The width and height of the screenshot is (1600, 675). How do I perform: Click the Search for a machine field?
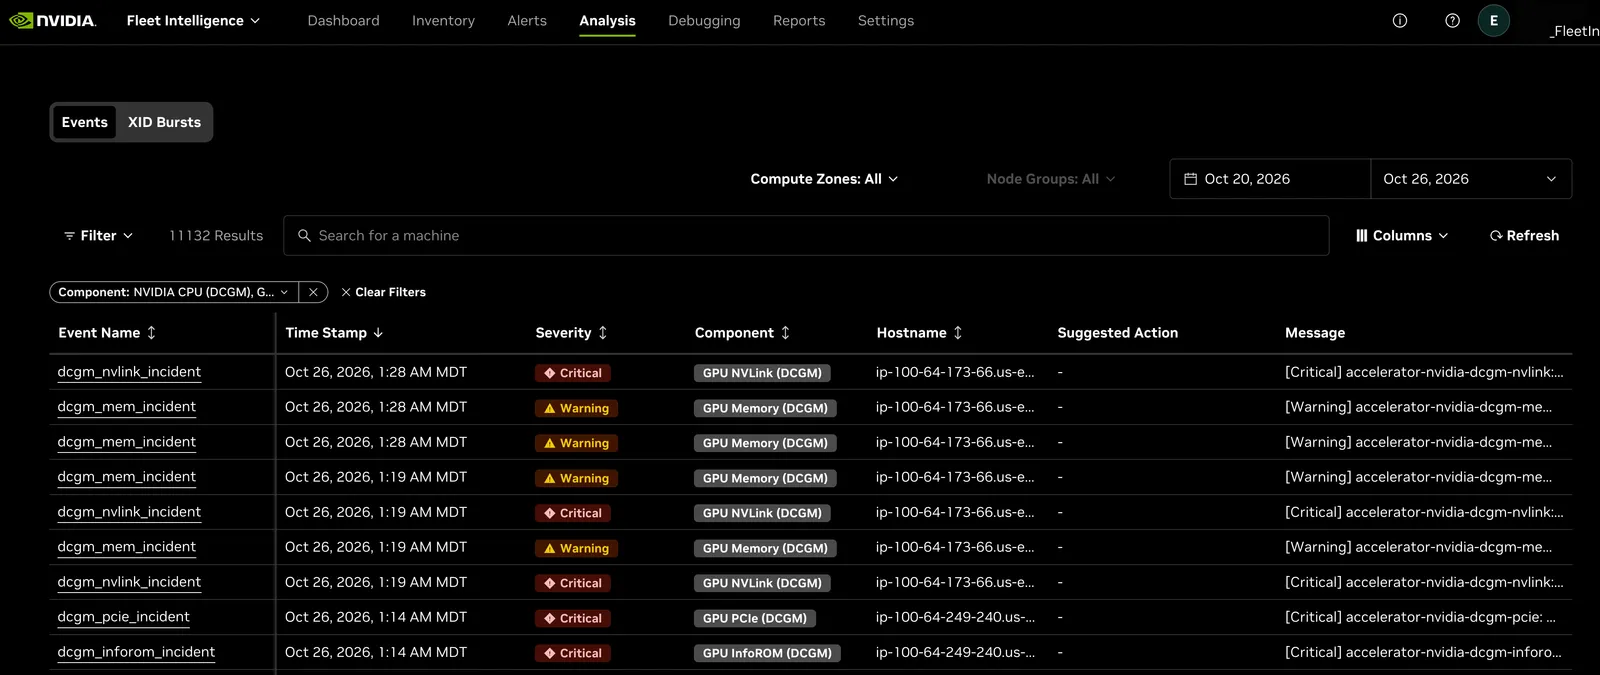tap(806, 236)
